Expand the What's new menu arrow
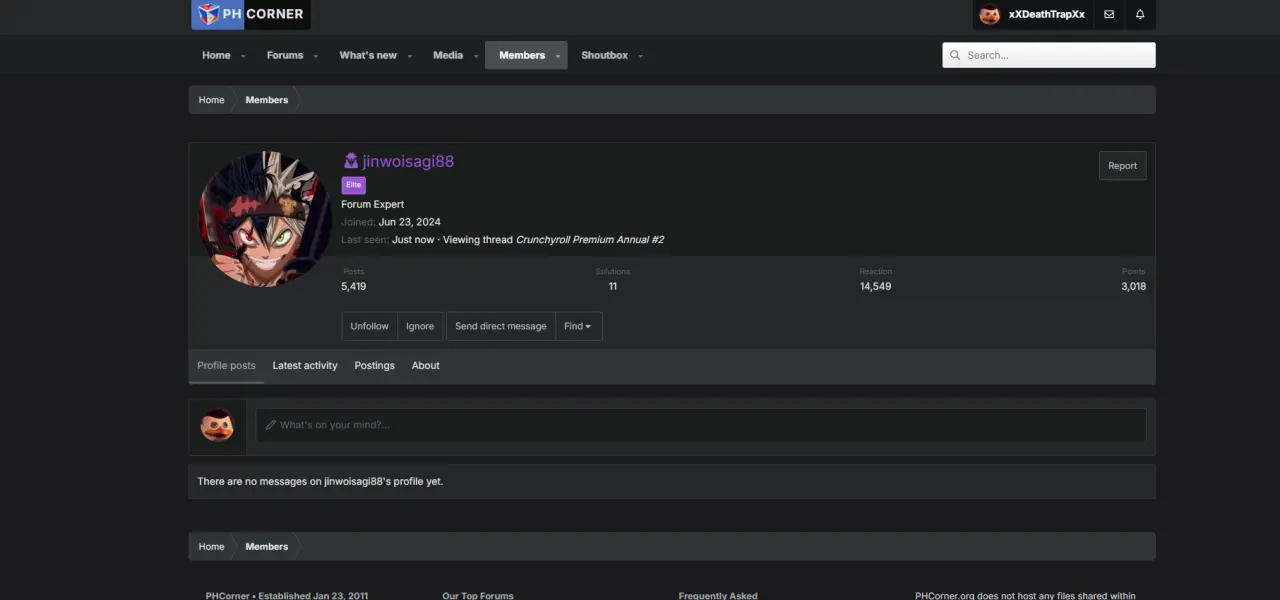 pos(410,56)
